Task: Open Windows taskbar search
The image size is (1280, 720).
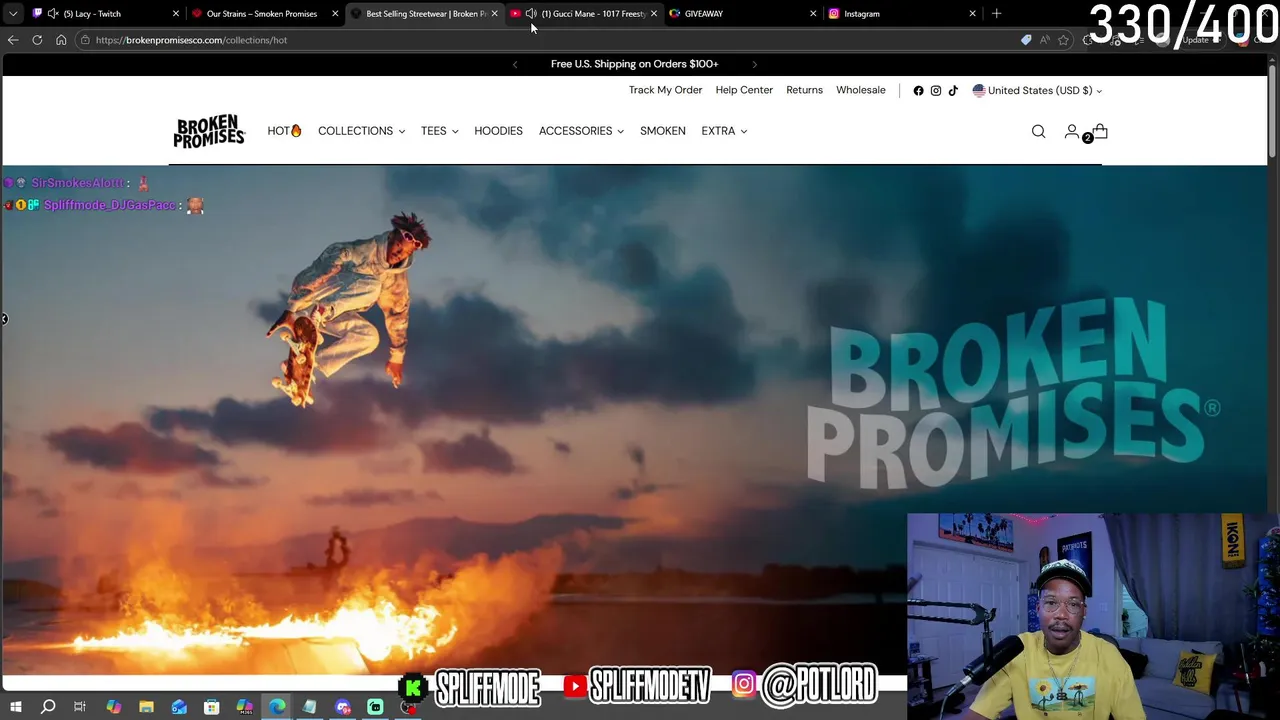Action: 48,707
